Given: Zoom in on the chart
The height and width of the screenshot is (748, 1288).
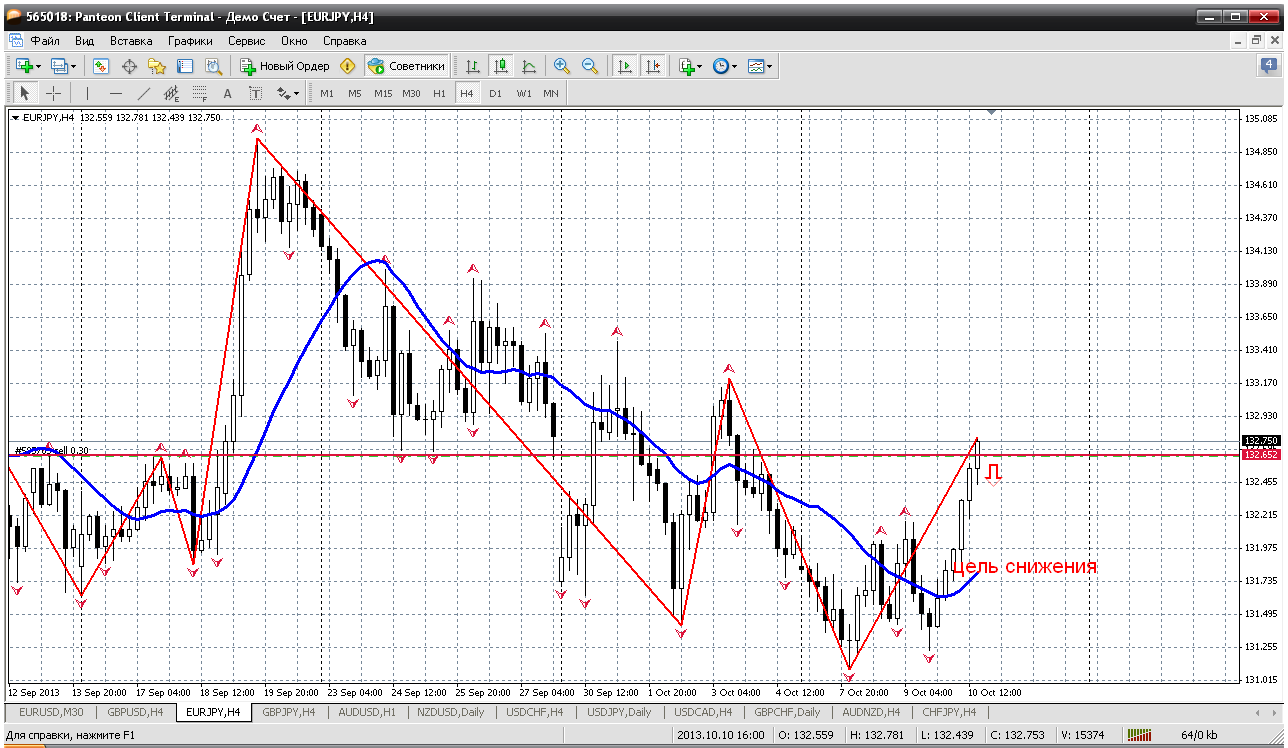Looking at the screenshot, I should (x=562, y=66).
